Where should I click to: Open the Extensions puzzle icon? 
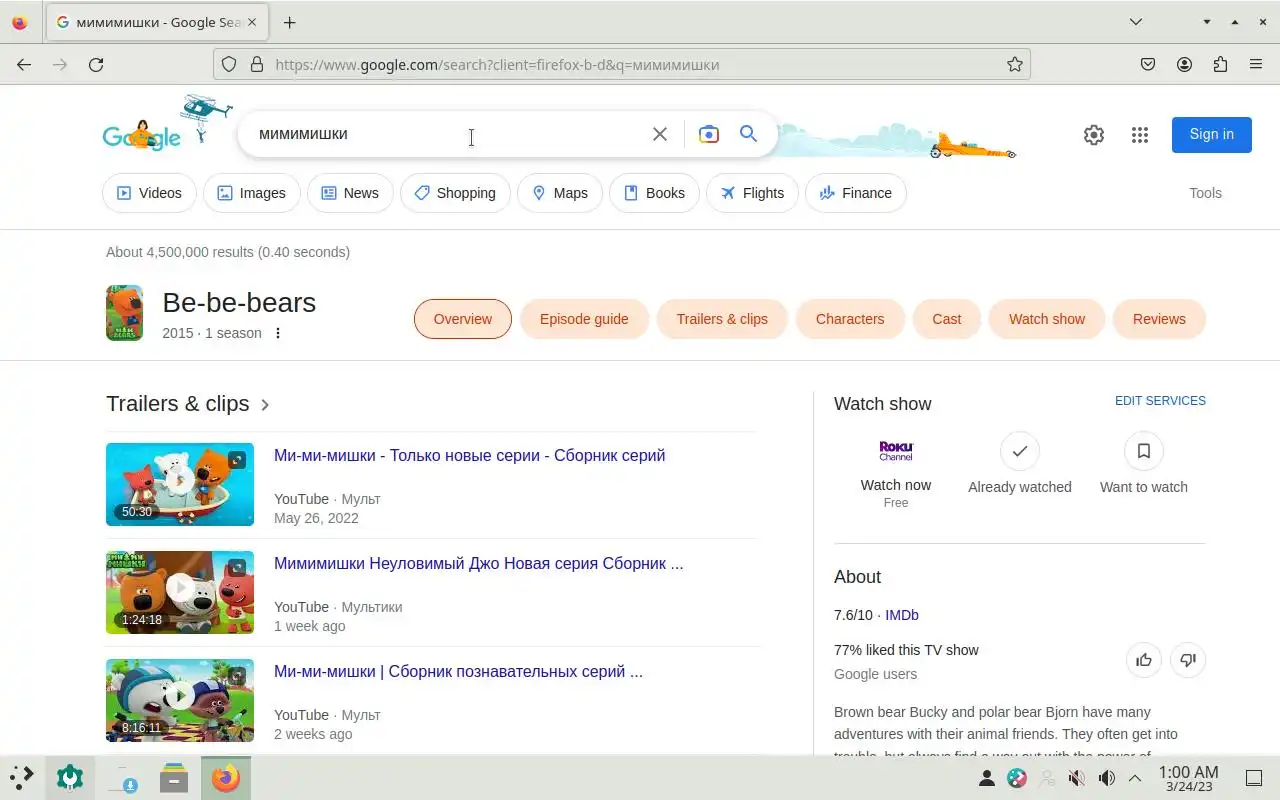tap(1220, 64)
